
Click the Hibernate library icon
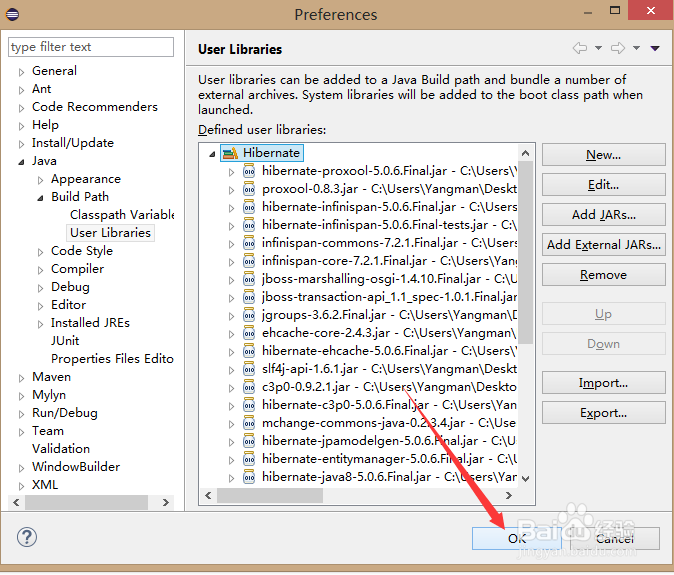(230, 153)
